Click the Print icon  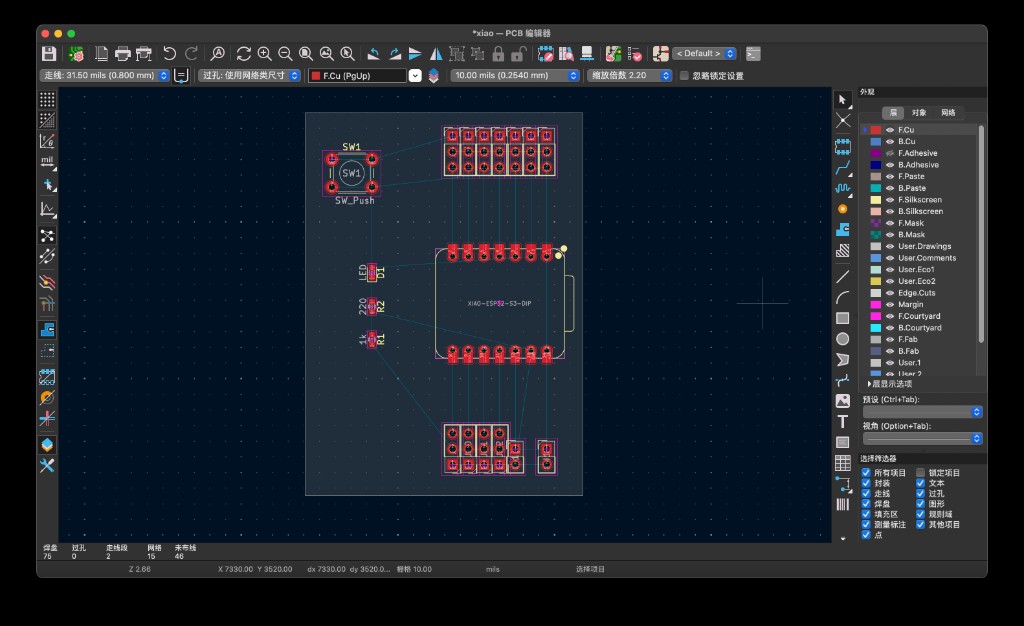122,54
